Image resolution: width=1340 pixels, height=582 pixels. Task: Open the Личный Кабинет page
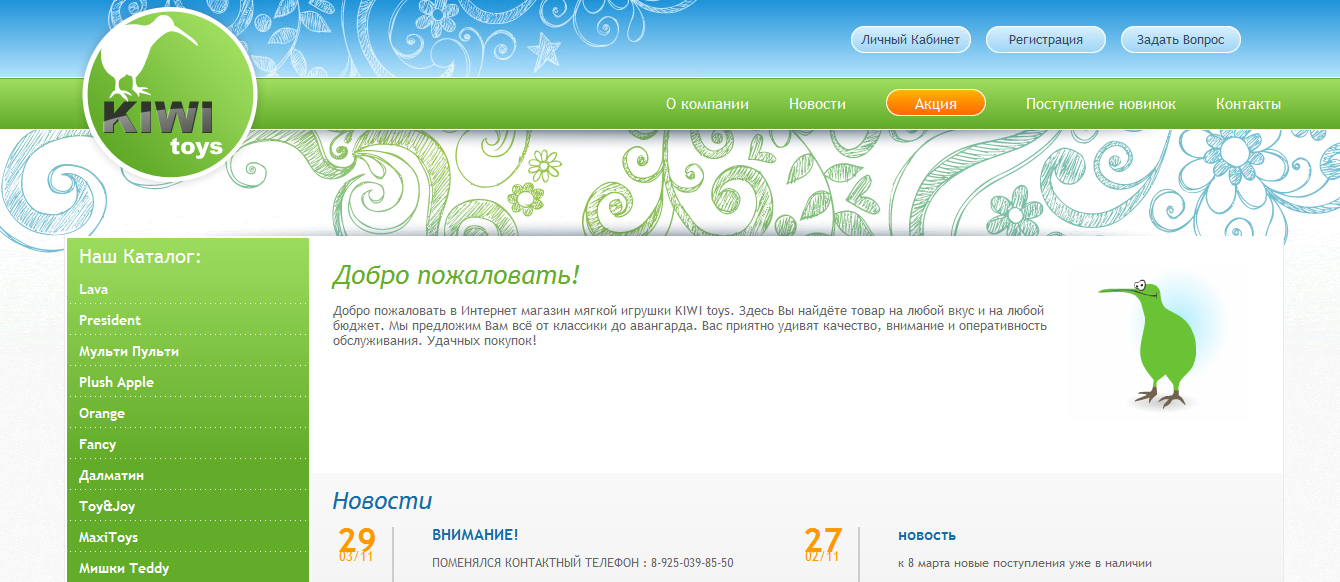(911, 39)
